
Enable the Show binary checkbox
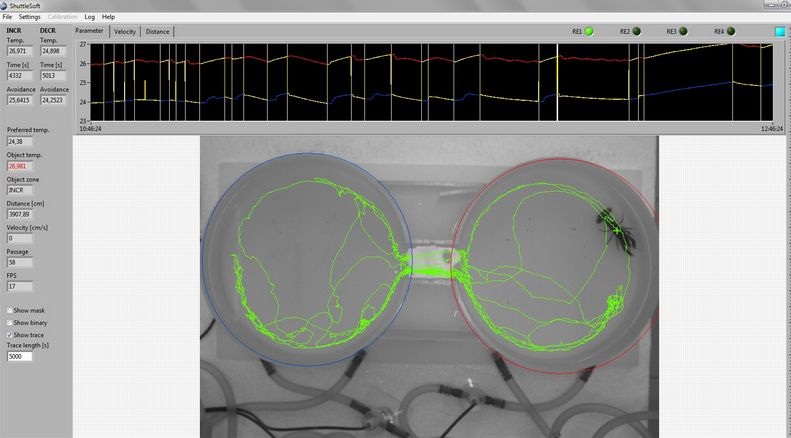(x=10, y=323)
